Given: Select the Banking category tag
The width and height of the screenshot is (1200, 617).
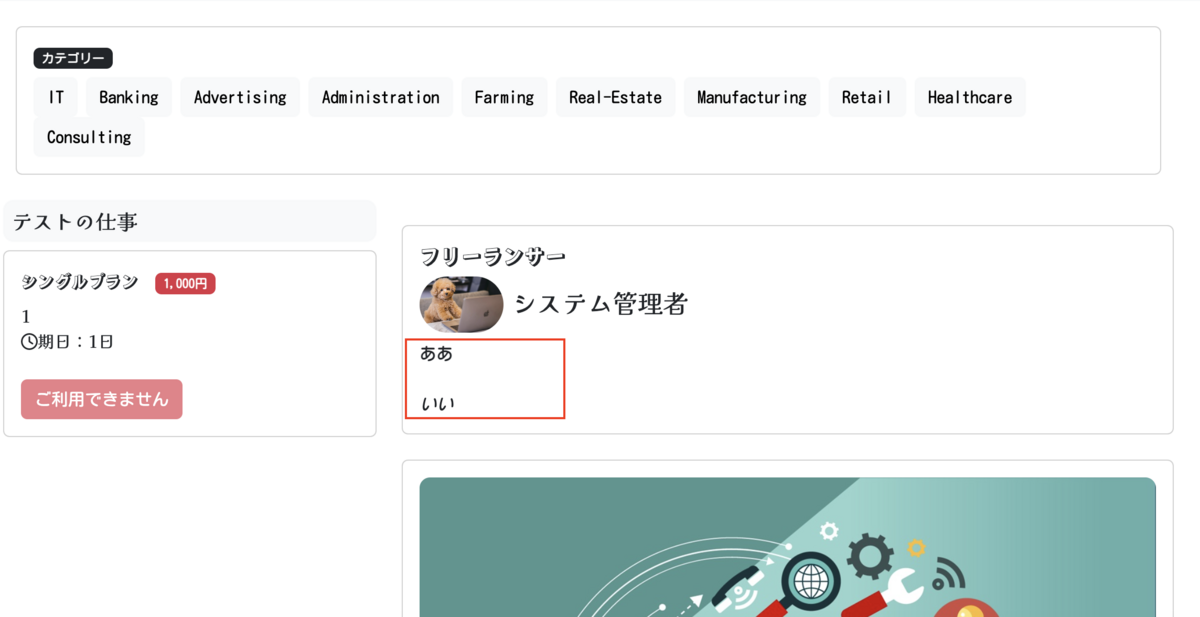Looking at the screenshot, I should (x=129, y=97).
